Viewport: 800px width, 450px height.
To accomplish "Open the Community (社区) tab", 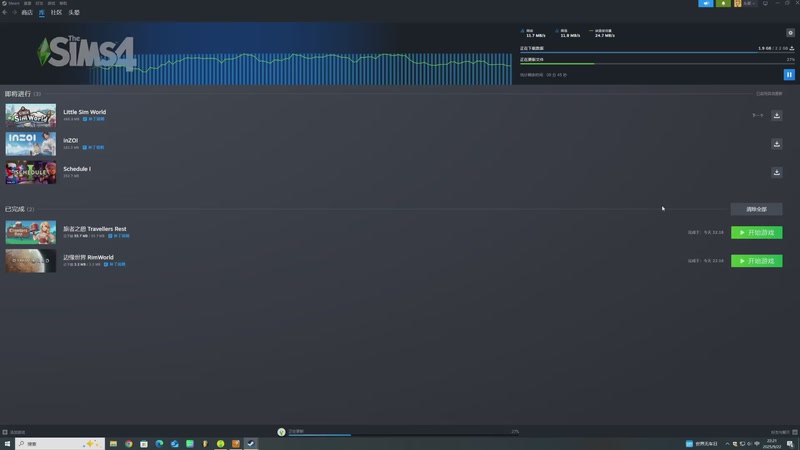I will pyautogui.click(x=56, y=12).
